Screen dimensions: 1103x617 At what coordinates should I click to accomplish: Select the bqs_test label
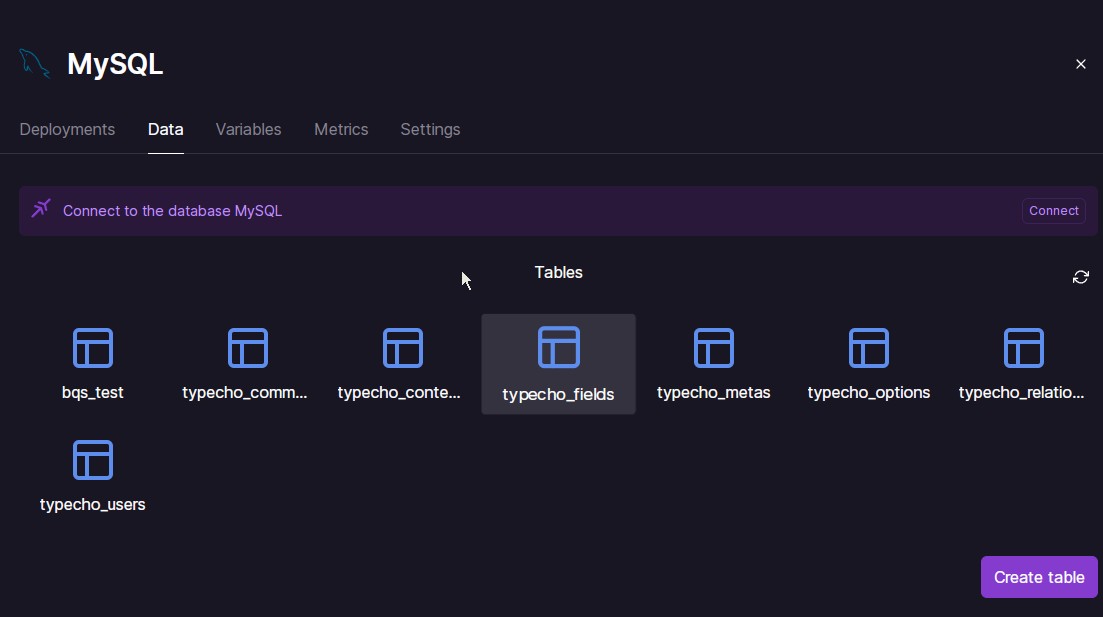click(93, 393)
